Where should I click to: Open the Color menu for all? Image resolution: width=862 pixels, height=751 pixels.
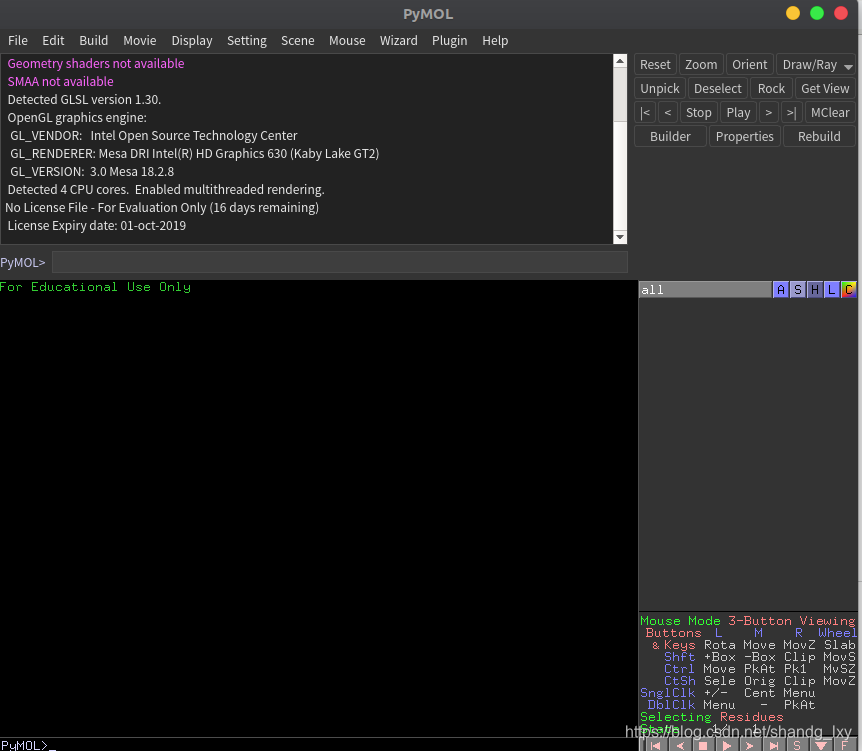click(x=849, y=290)
